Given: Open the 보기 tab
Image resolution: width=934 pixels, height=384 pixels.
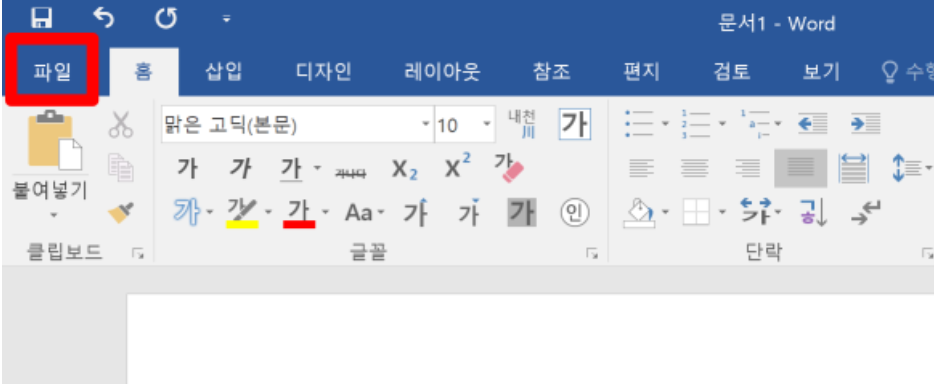Looking at the screenshot, I should tap(821, 72).
